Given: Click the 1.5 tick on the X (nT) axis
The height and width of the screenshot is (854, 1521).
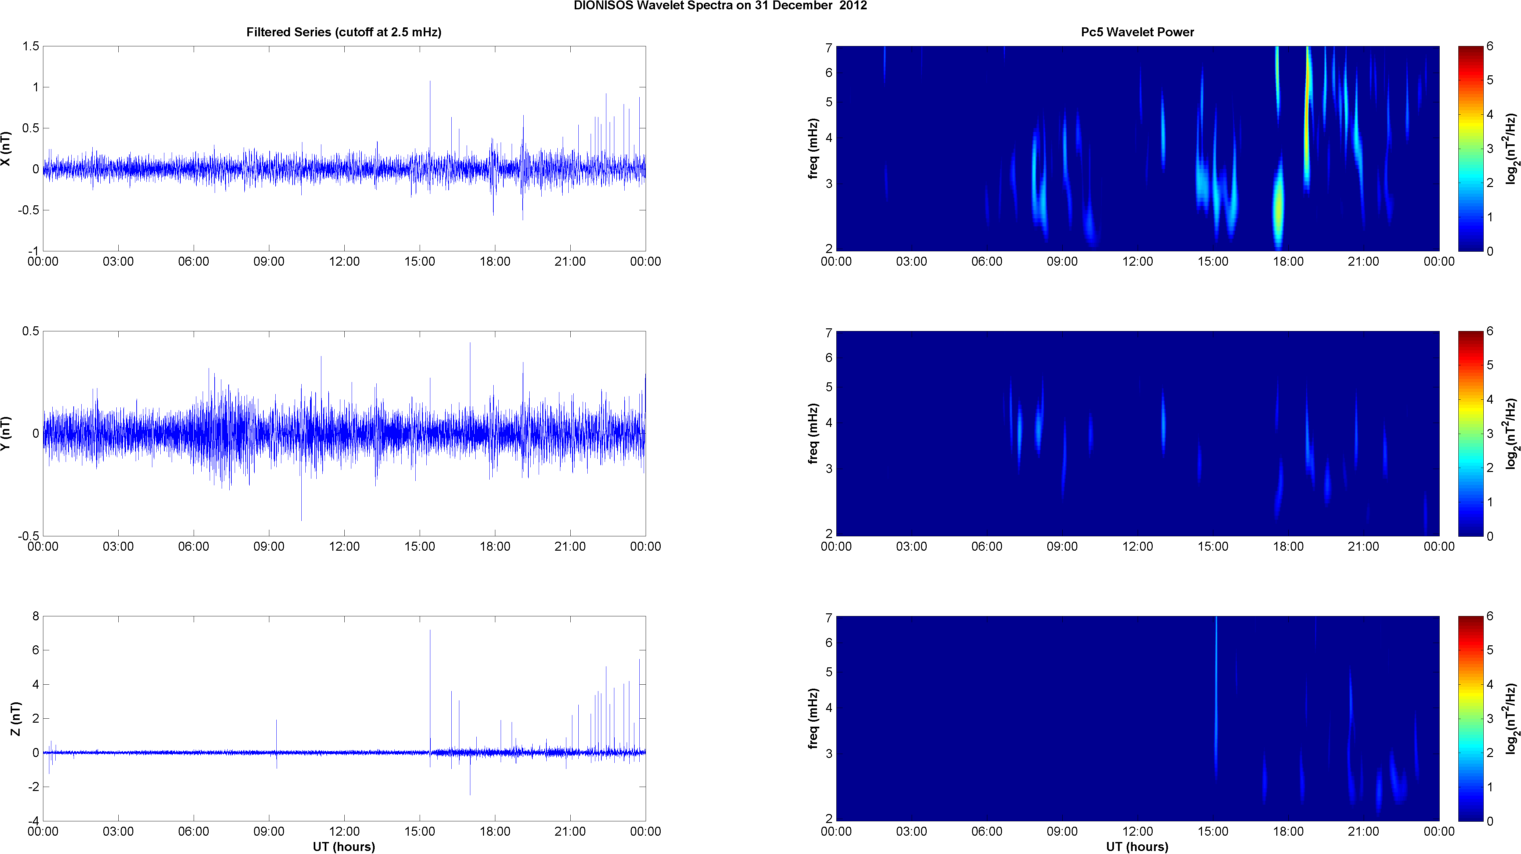Looking at the screenshot, I should click(30, 46).
